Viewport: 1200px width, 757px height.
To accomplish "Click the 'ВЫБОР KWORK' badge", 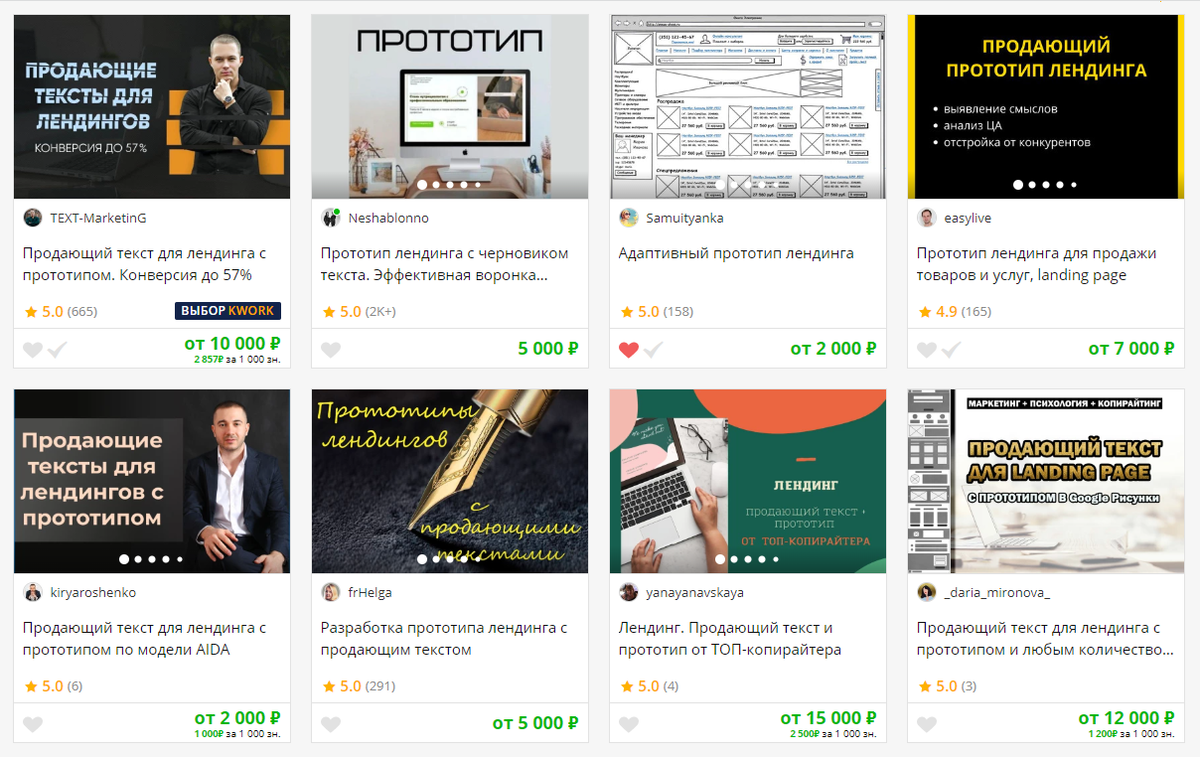I will (x=228, y=311).
